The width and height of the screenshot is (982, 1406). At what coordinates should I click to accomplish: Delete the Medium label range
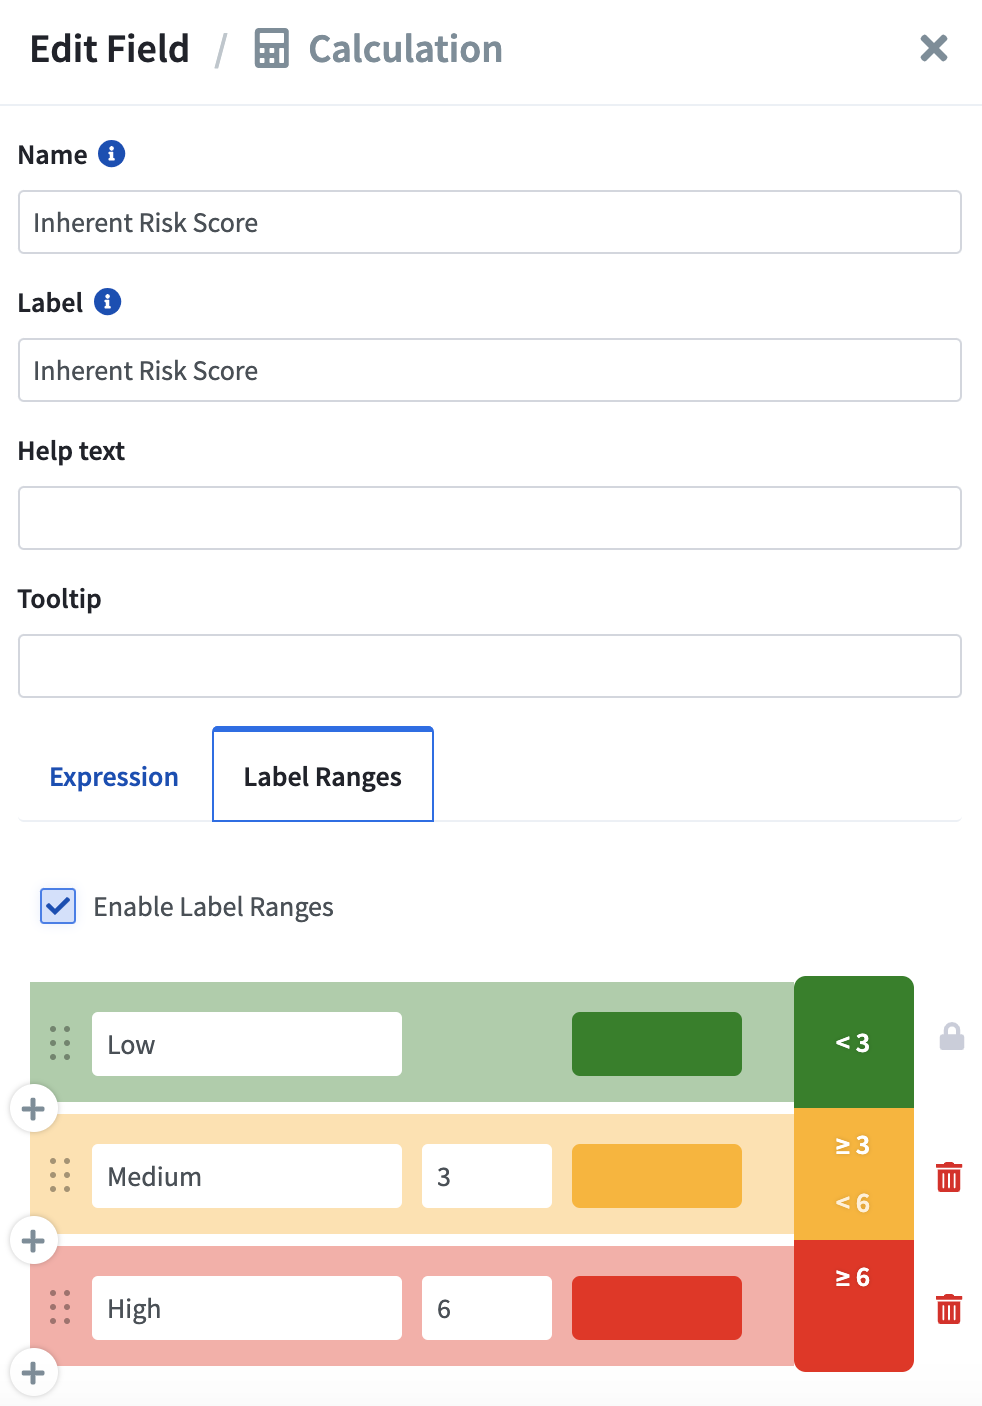click(949, 1177)
